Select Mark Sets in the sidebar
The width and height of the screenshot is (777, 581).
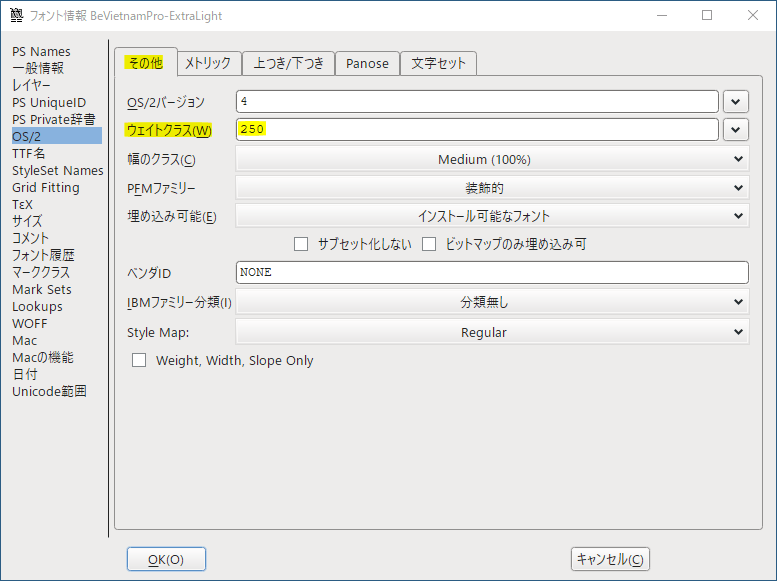tap(42, 289)
